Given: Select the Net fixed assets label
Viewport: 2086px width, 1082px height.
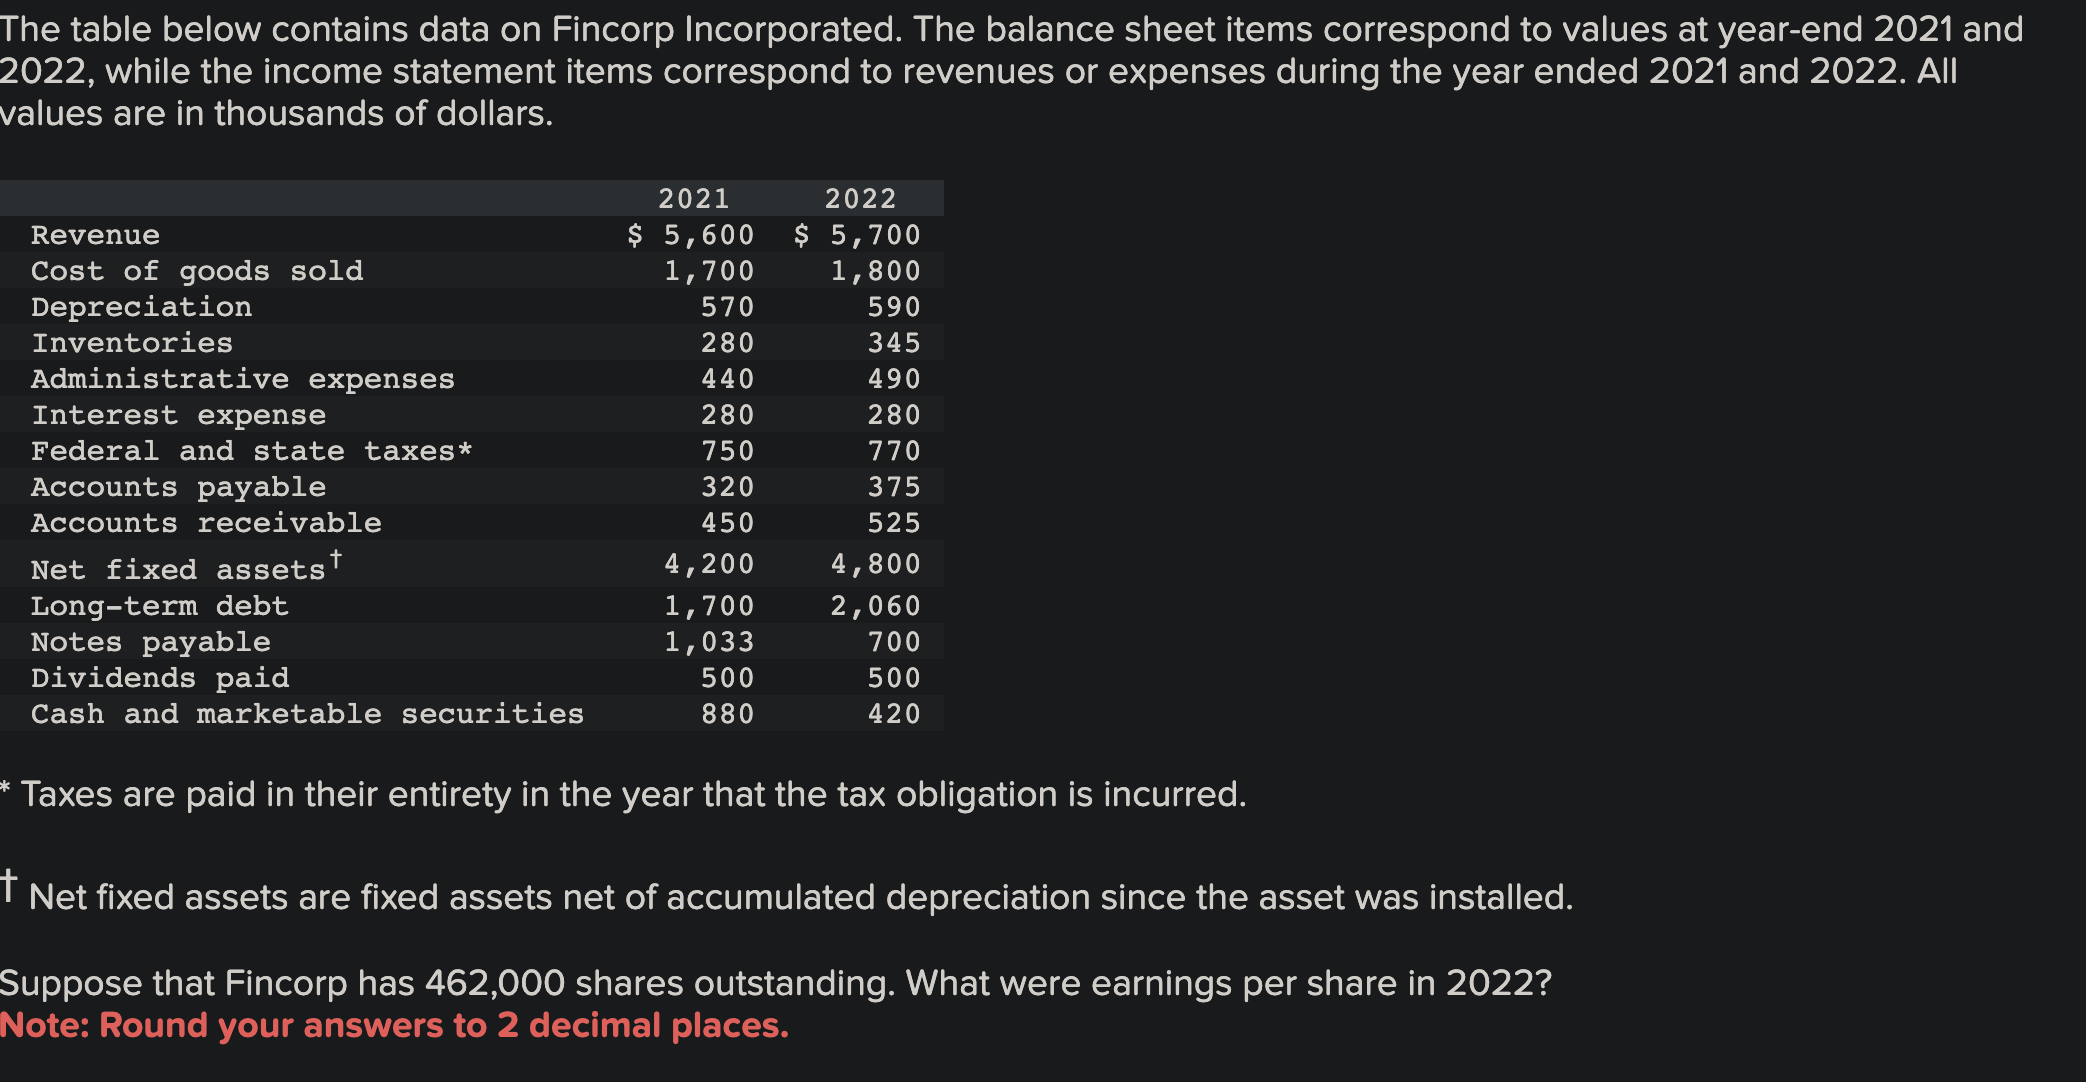Looking at the screenshot, I should click(x=178, y=569).
